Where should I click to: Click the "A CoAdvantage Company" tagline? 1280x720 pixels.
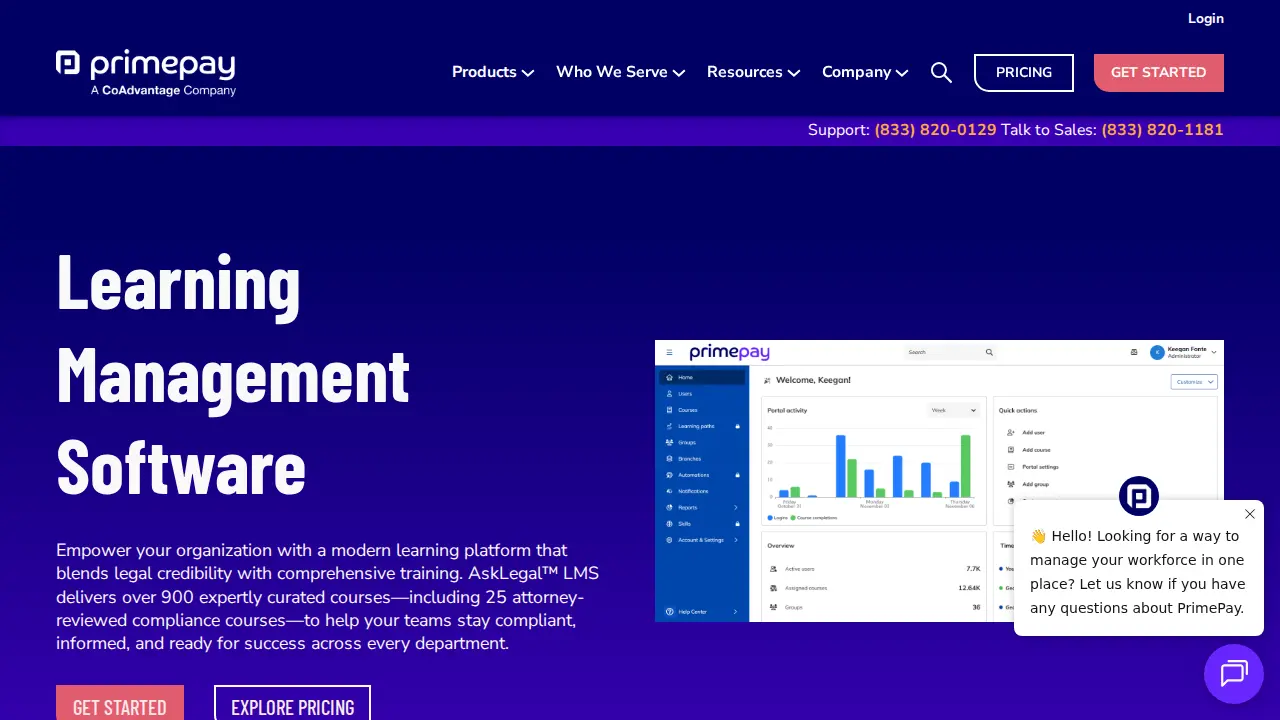[x=163, y=90]
